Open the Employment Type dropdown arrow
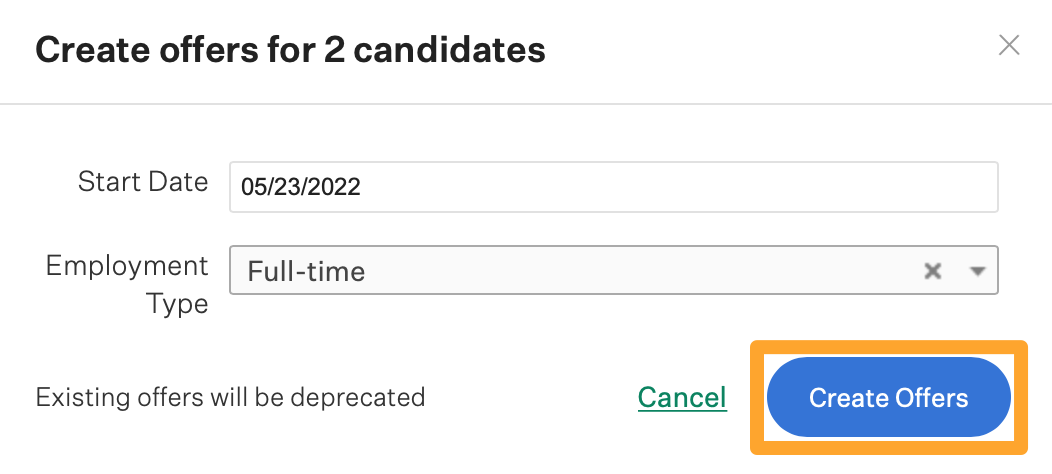Screen dimensions: 1052x474 pyautogui.click(x=978, y=271)
